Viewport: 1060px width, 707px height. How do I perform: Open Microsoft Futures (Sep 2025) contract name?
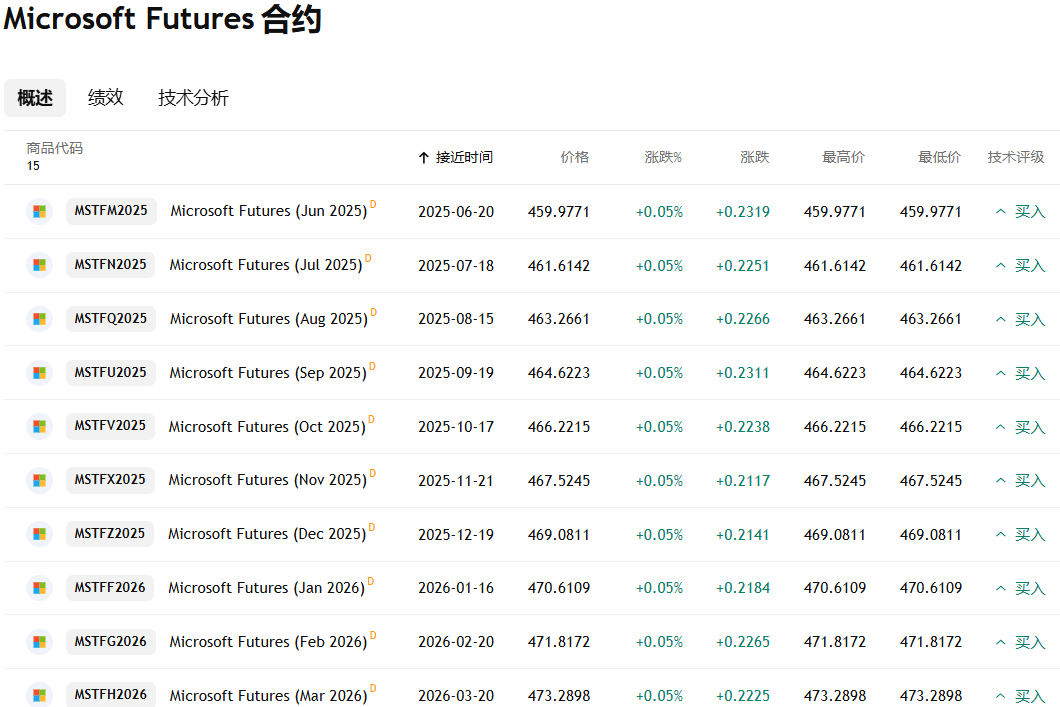268,373
